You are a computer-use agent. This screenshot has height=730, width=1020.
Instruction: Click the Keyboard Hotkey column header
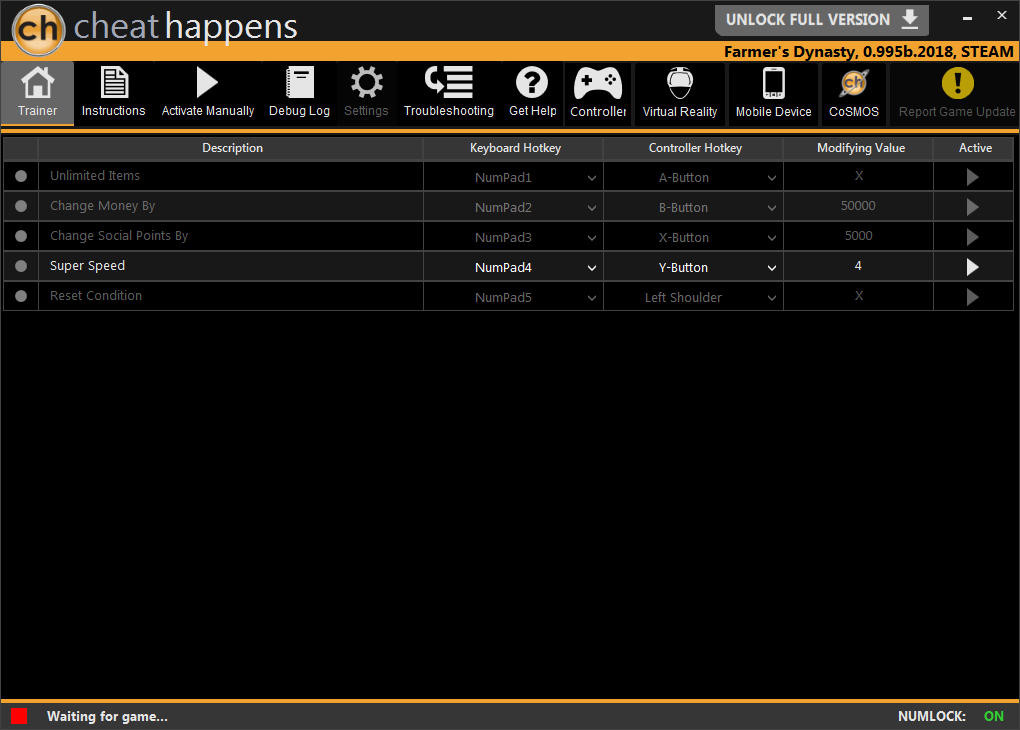[x=515, y=148]
